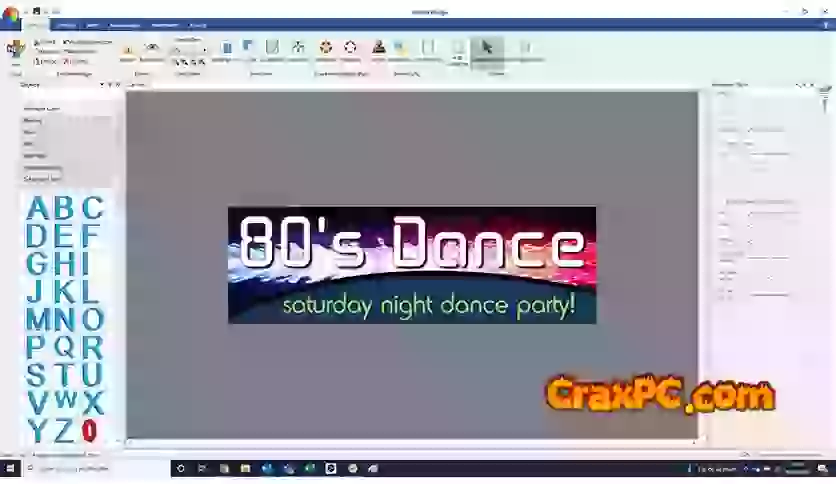The width and height of the screenshot is (836, 484).
Task: Select the letter K thumbnail
Action: (65, 291)
